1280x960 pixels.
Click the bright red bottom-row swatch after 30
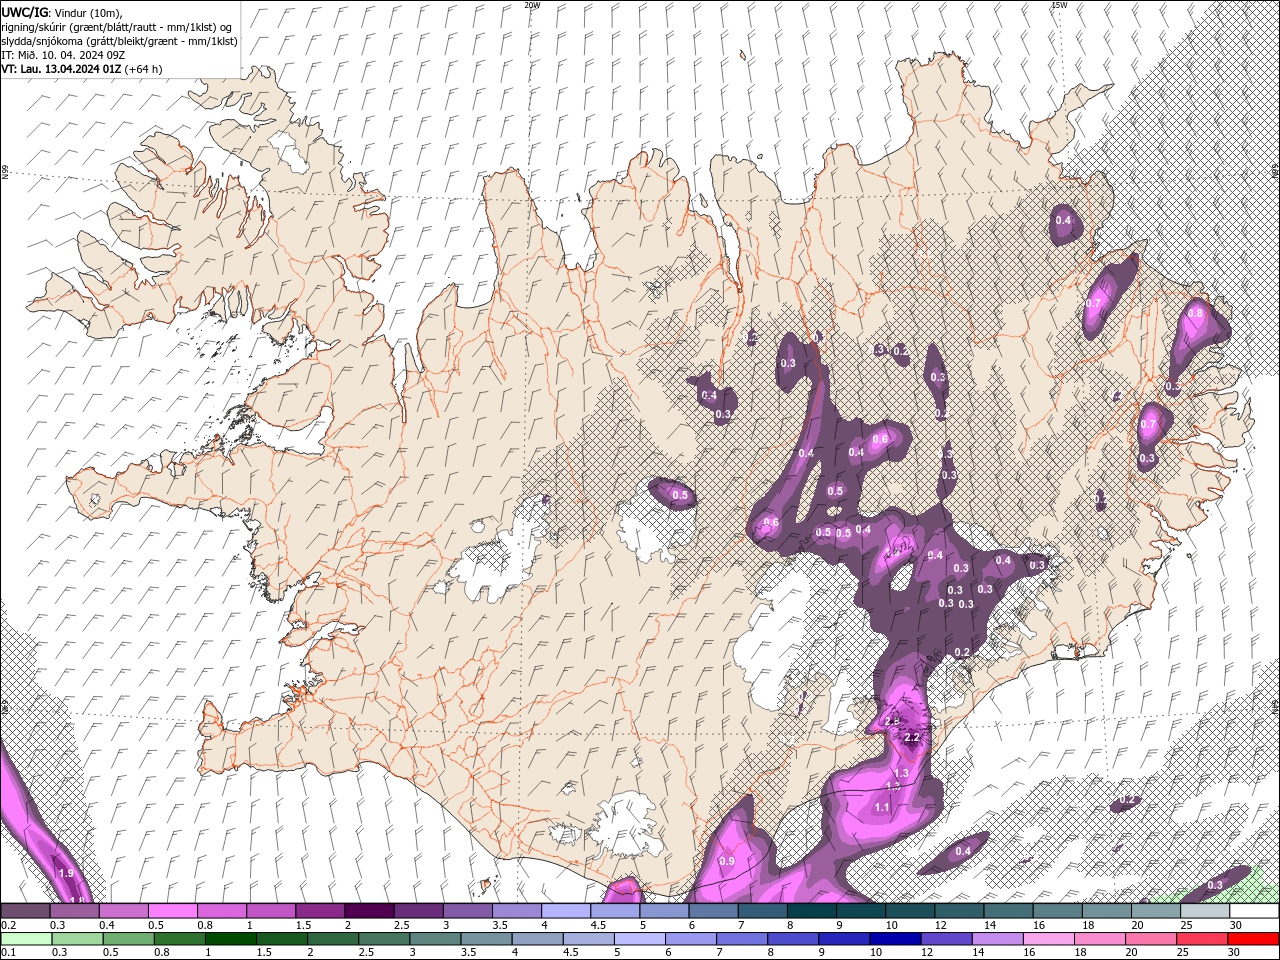1254,938
